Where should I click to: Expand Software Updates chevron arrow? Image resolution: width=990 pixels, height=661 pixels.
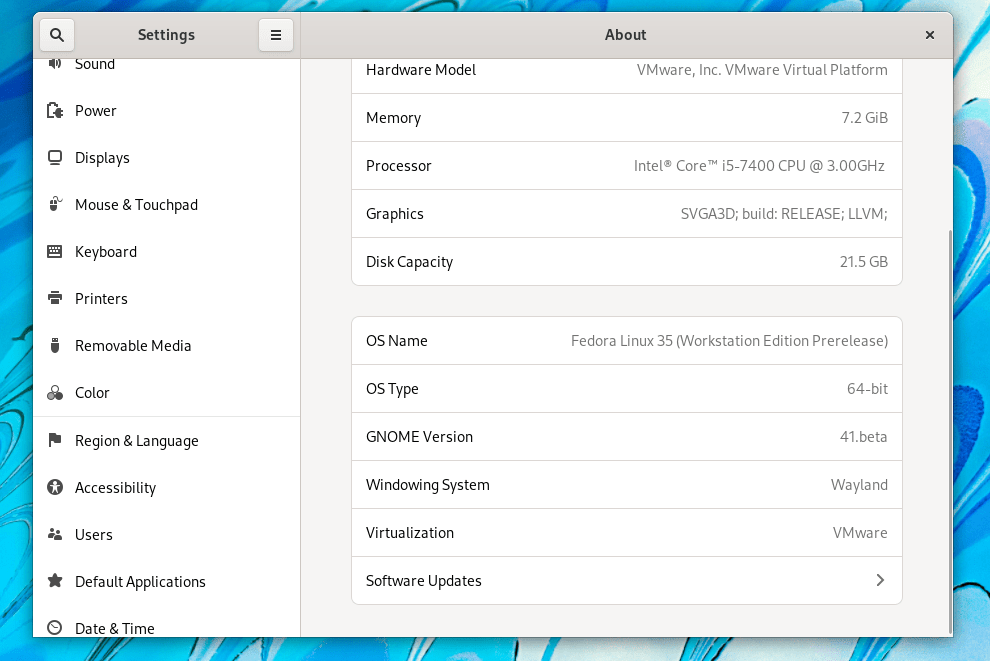(x=880, y=581)
